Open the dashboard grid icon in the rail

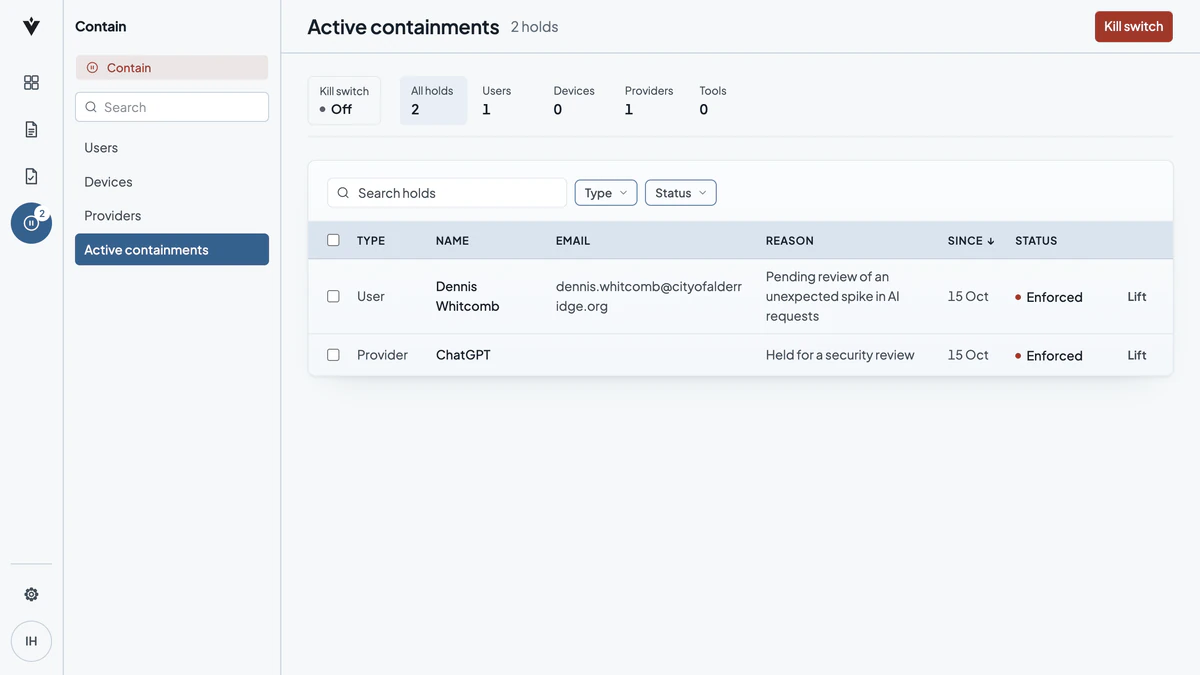[x=31, y=82]
